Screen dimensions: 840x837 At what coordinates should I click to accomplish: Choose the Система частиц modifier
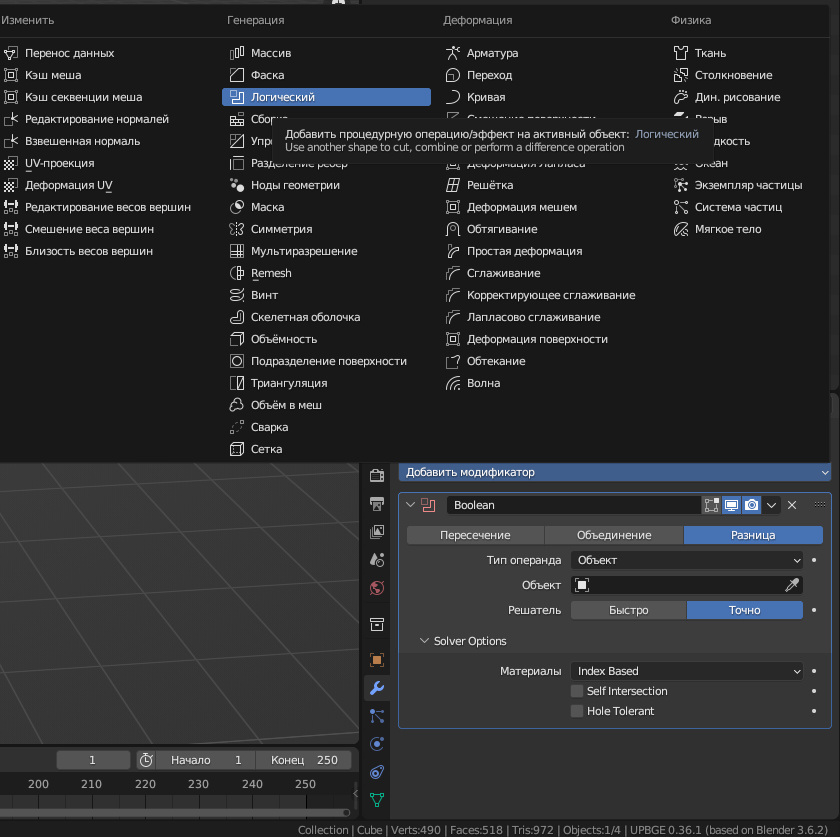pos(748,207)
